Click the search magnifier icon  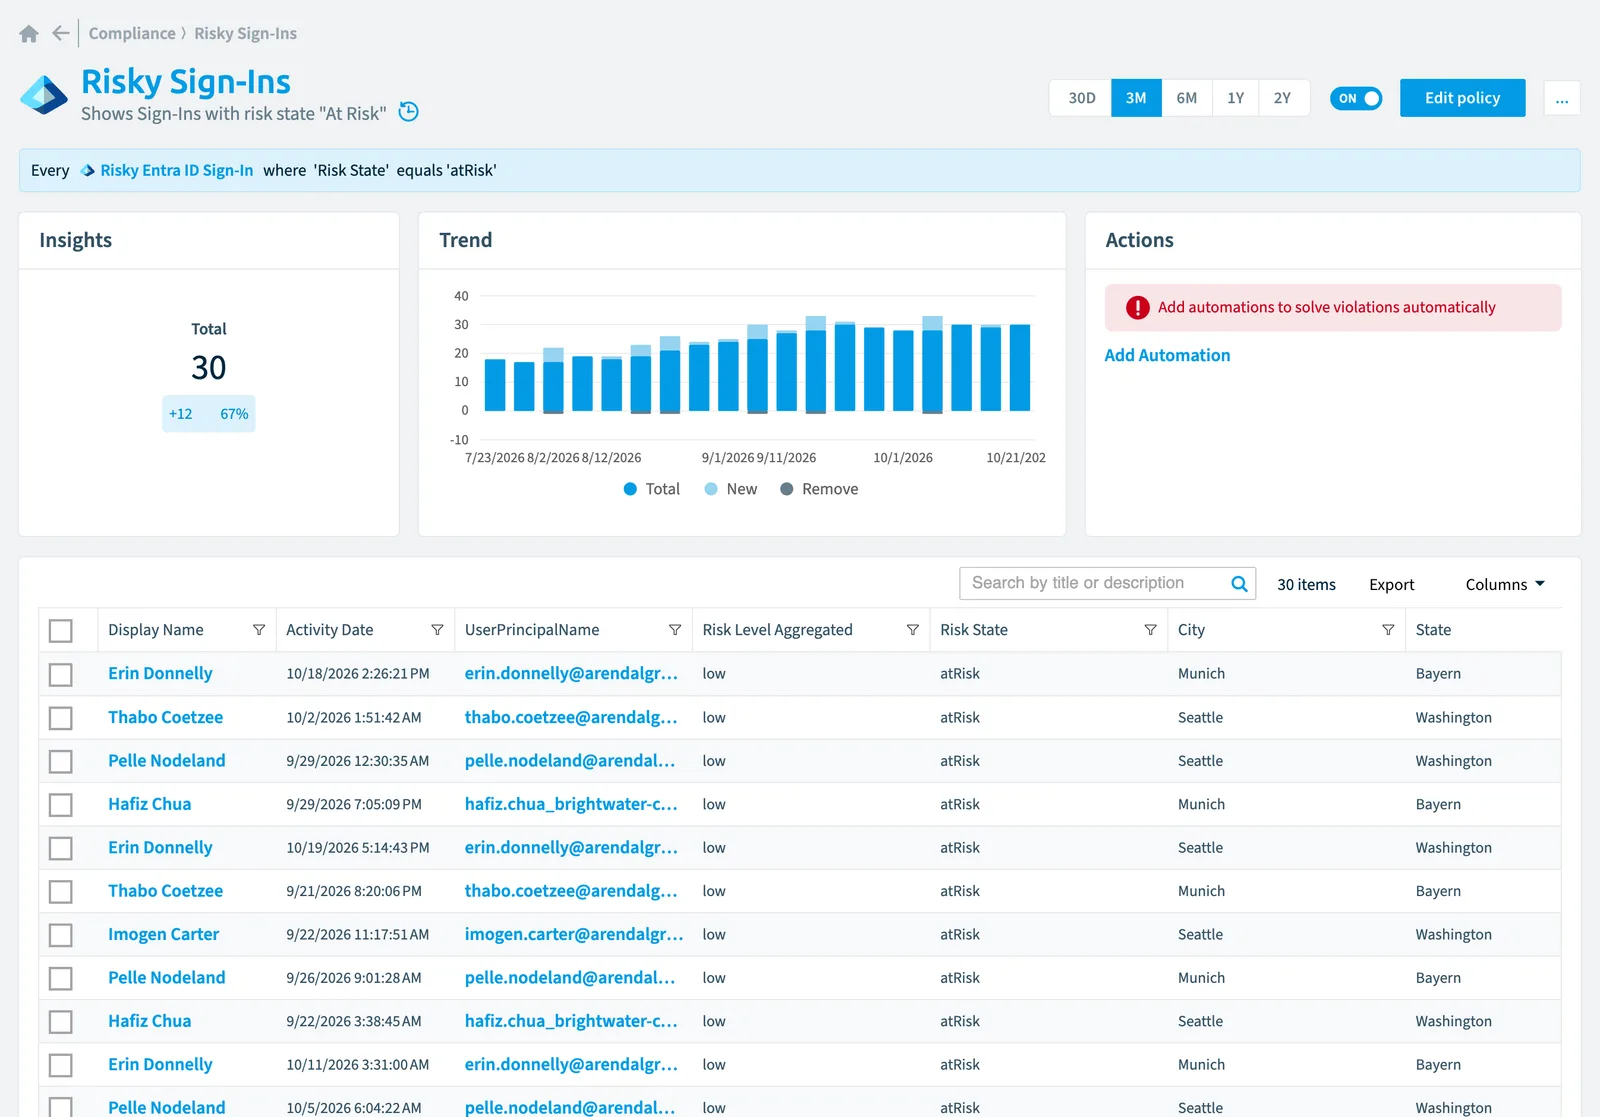click(x=1239, y=584)
